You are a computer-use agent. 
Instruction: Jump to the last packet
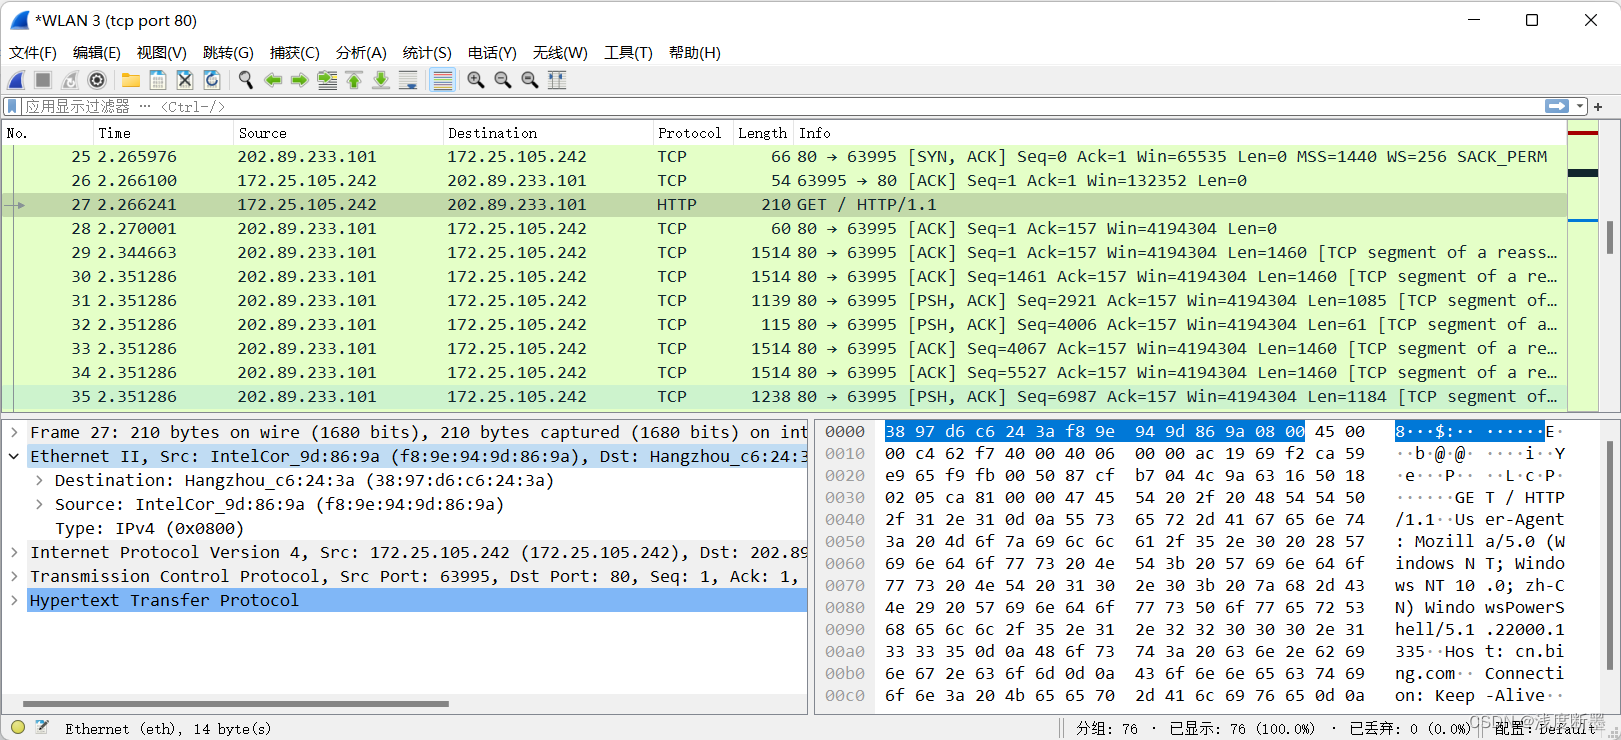(381, 80)
